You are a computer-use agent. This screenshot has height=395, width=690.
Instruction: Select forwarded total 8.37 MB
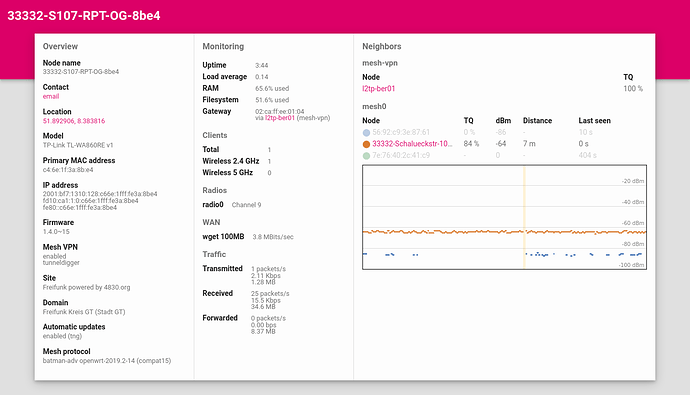click(x=263, y=331)
